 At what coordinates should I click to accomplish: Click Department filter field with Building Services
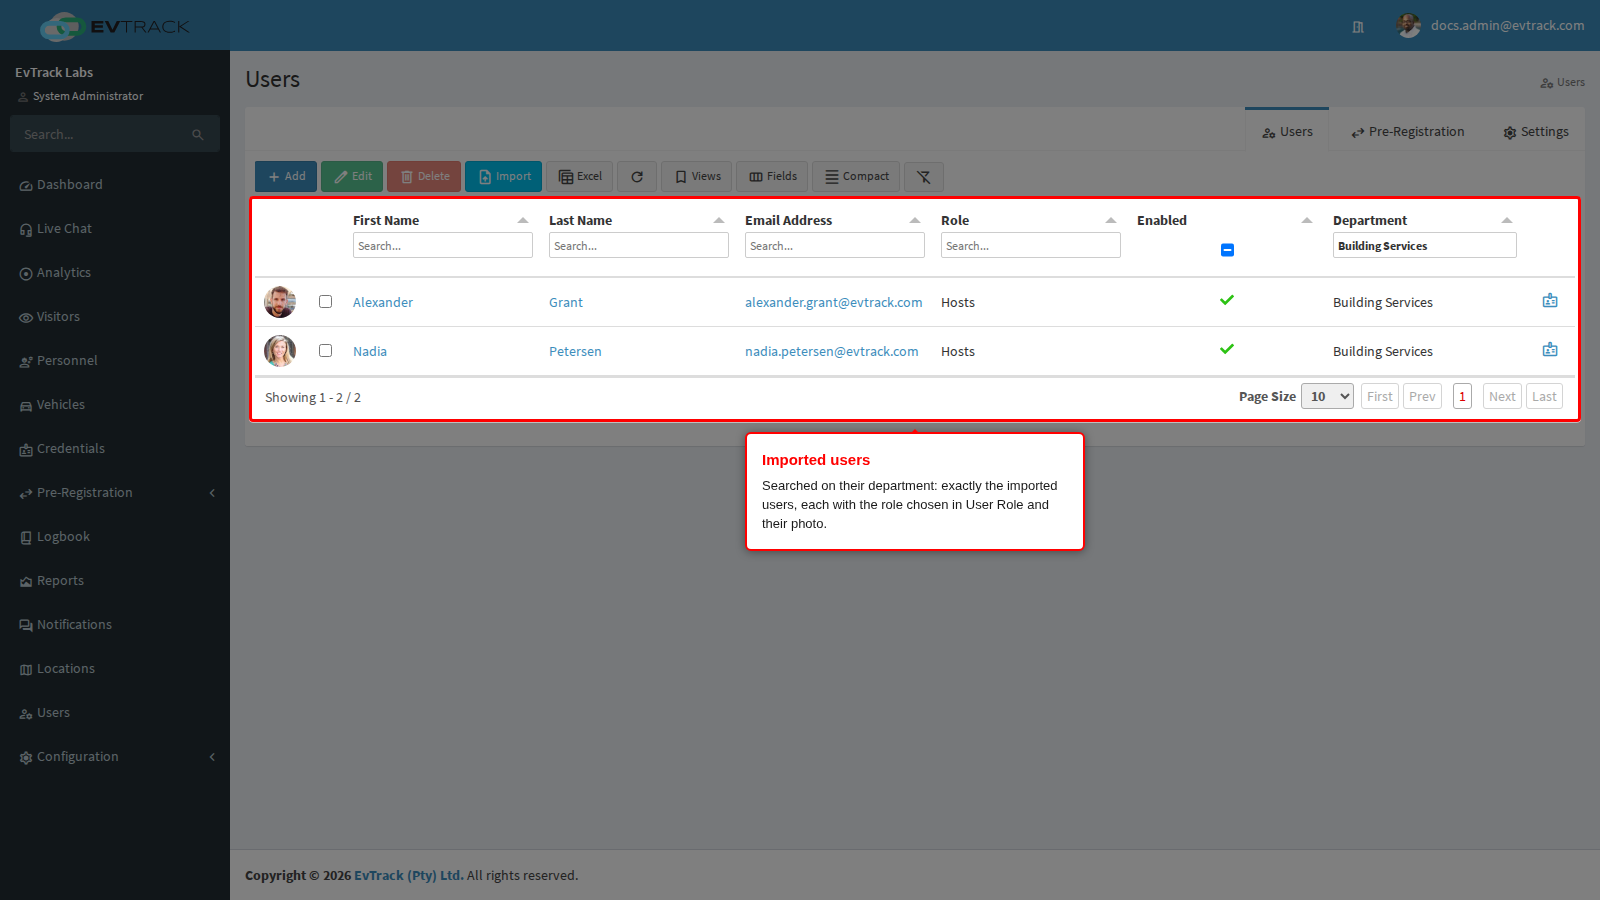1424,245
